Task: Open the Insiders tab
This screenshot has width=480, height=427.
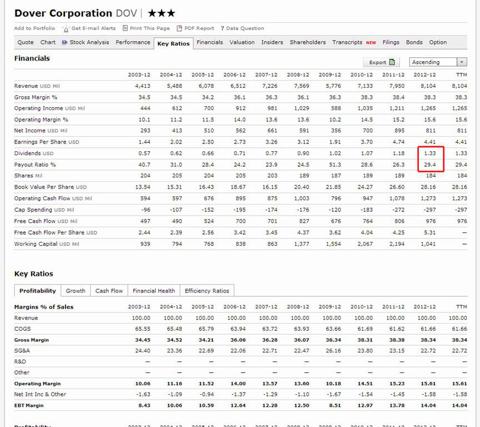Action: point(272,42)
